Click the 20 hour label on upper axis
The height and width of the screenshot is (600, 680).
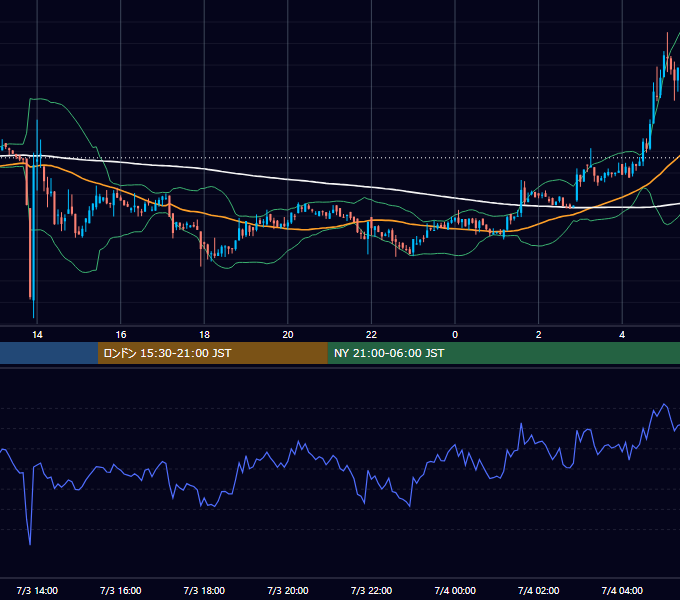(288, 335)
